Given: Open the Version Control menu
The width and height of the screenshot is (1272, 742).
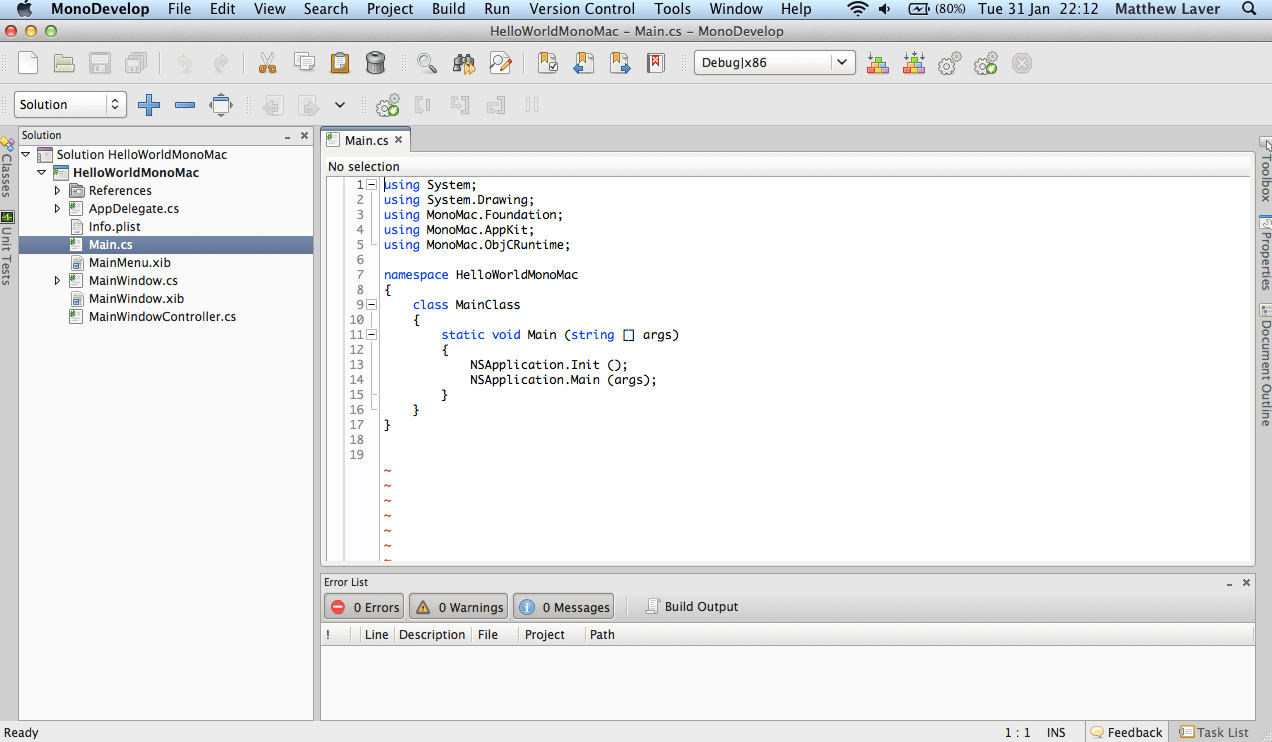Looking at the screenshot, I should click(582, 9).
